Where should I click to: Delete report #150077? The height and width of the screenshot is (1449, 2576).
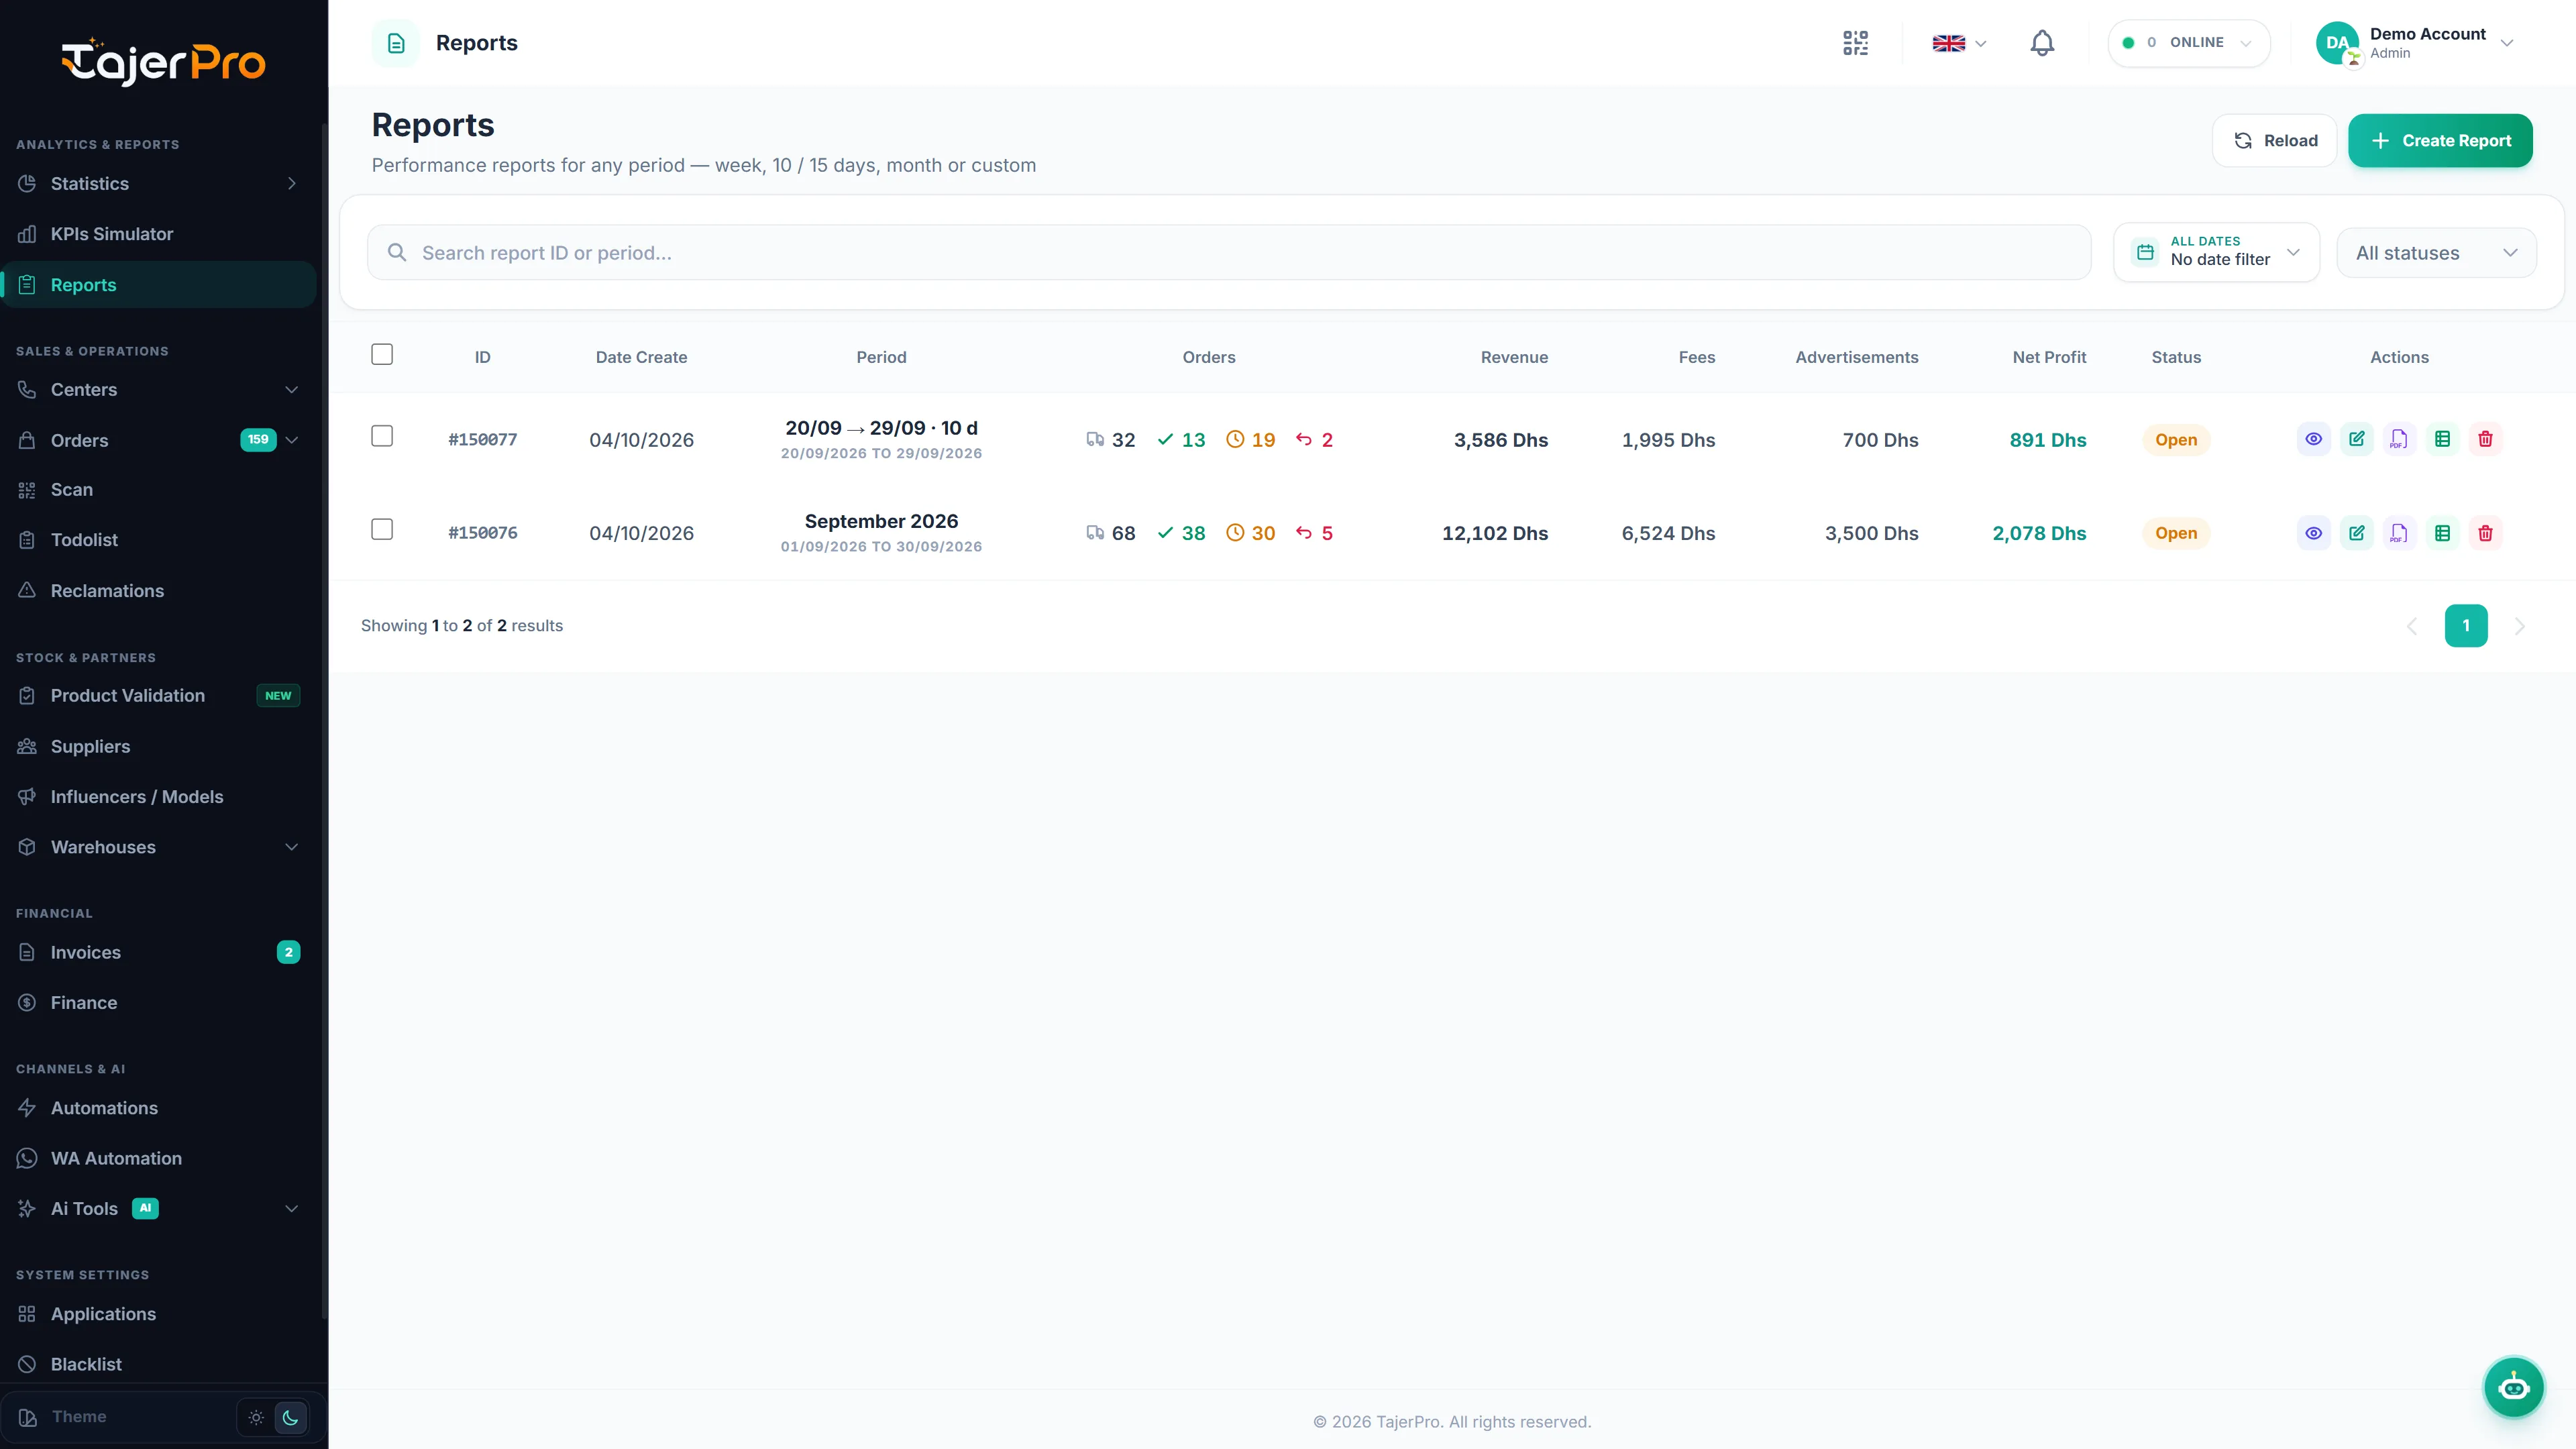coord(2485,439)
